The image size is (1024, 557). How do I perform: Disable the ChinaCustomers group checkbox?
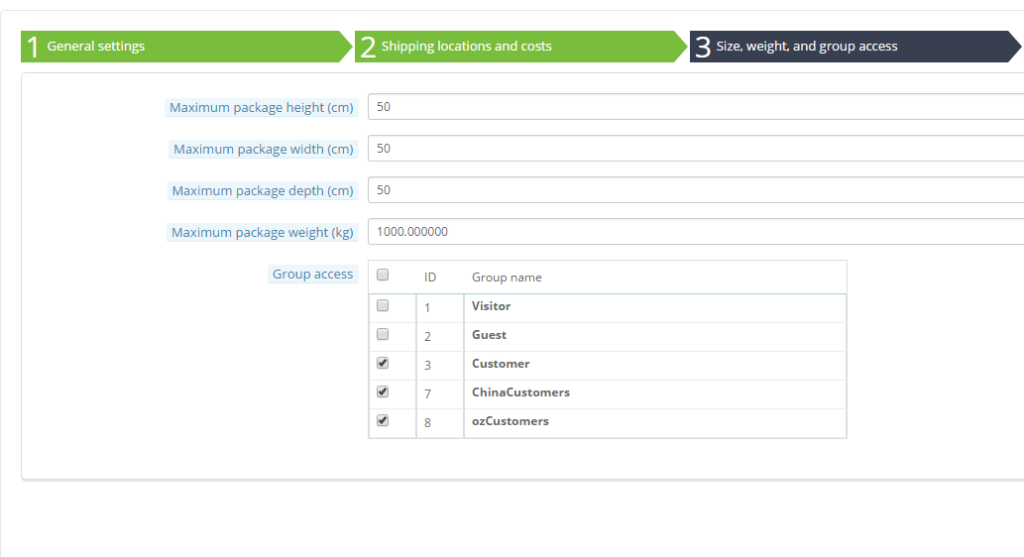pyautogui.click(x=382, y=392)
